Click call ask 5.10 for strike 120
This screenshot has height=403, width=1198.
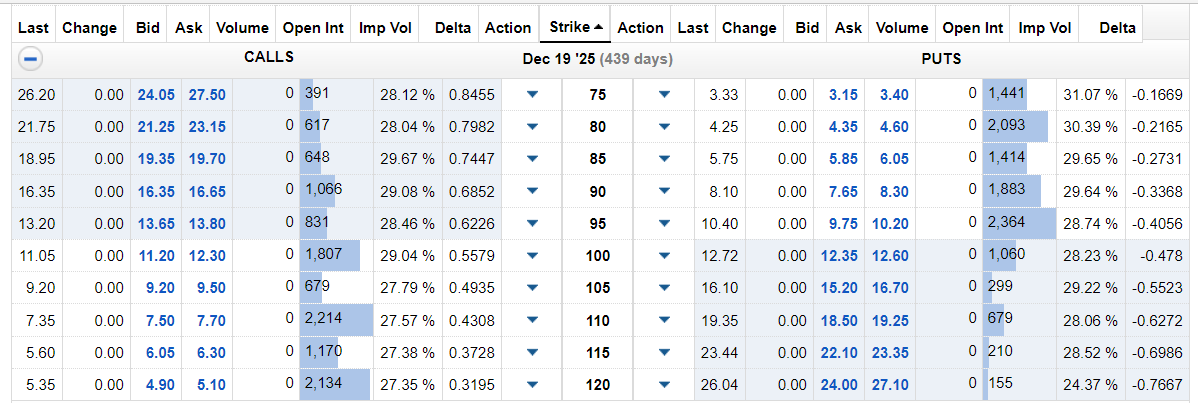210,385
